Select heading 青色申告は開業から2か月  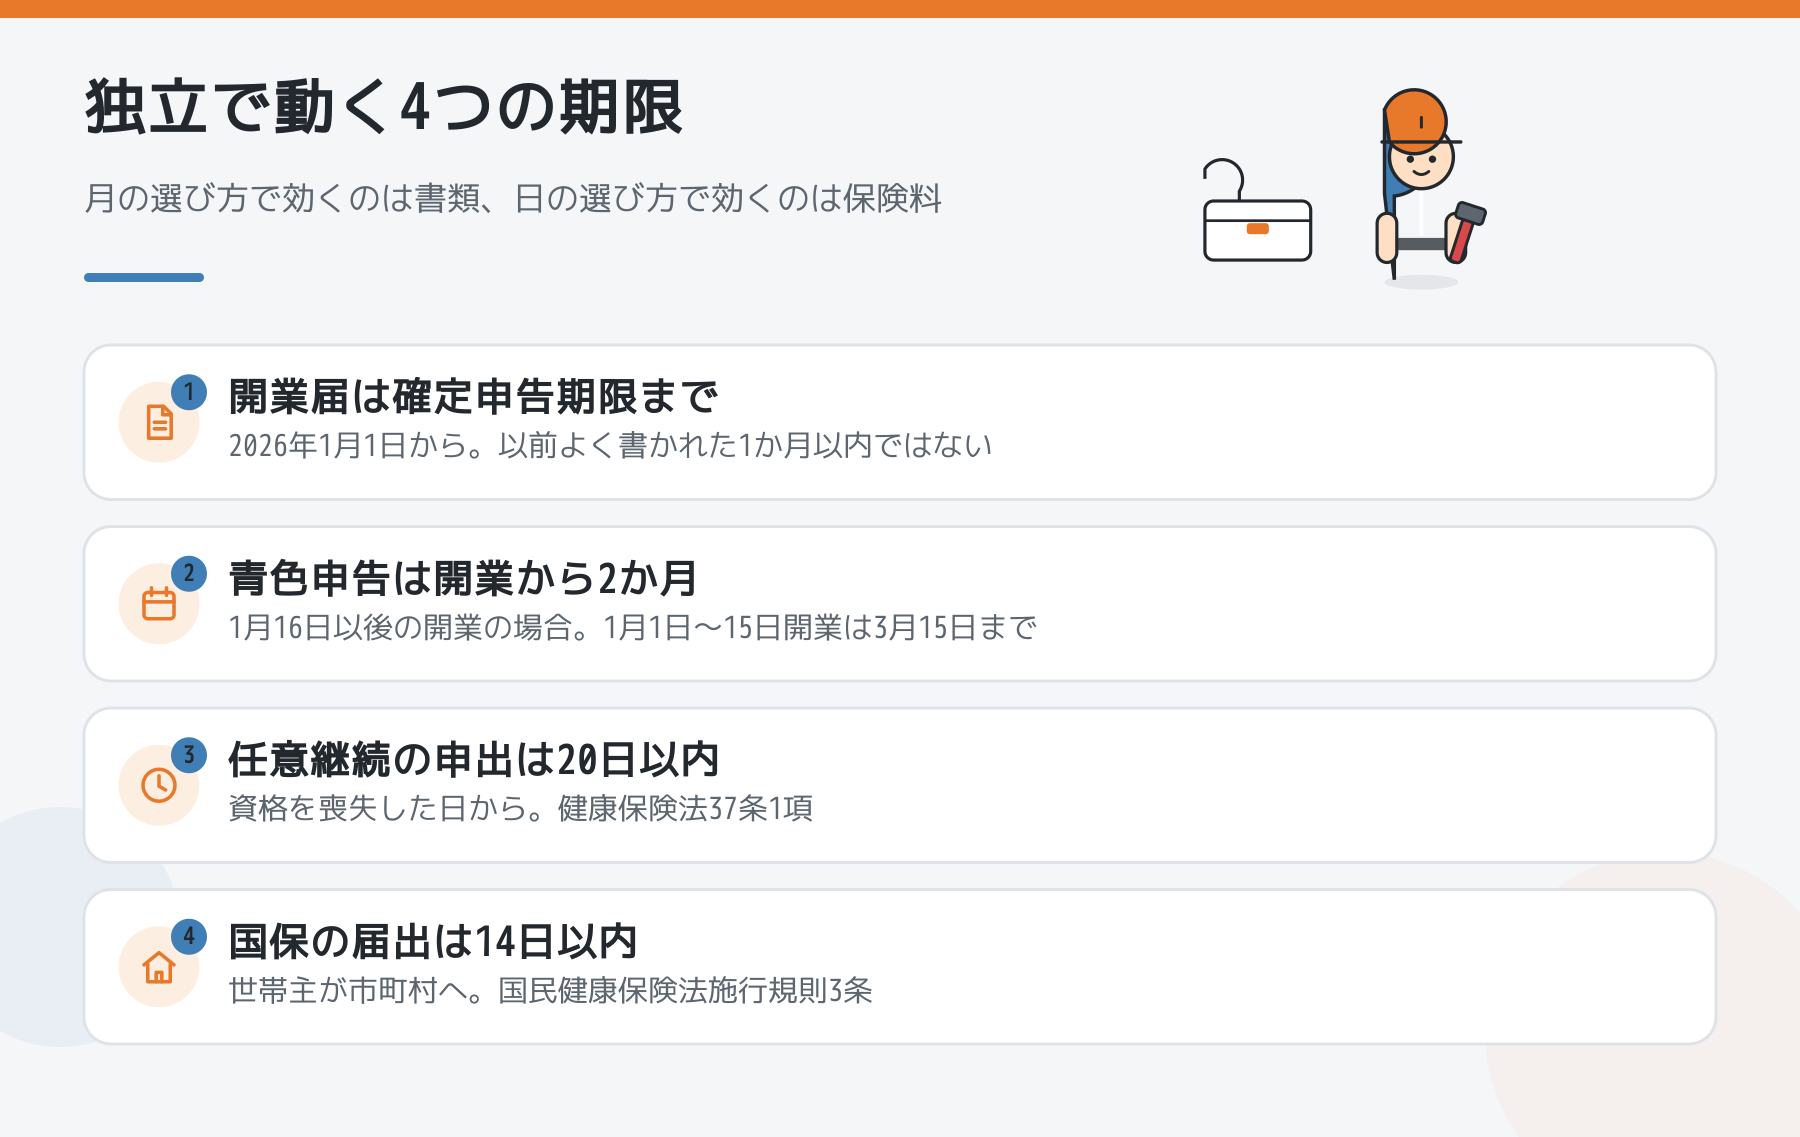click(x=463, y=578)
